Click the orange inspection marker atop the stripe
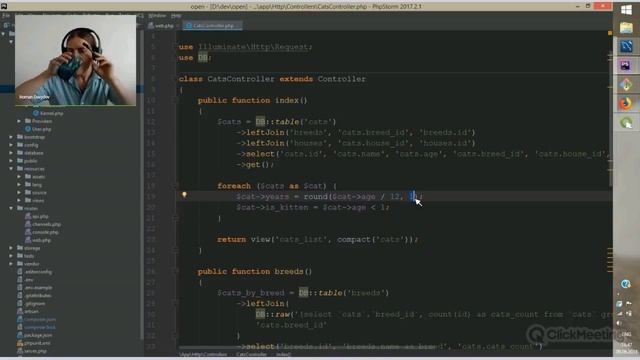Screen dimensions: 640x360 [610, 33]
